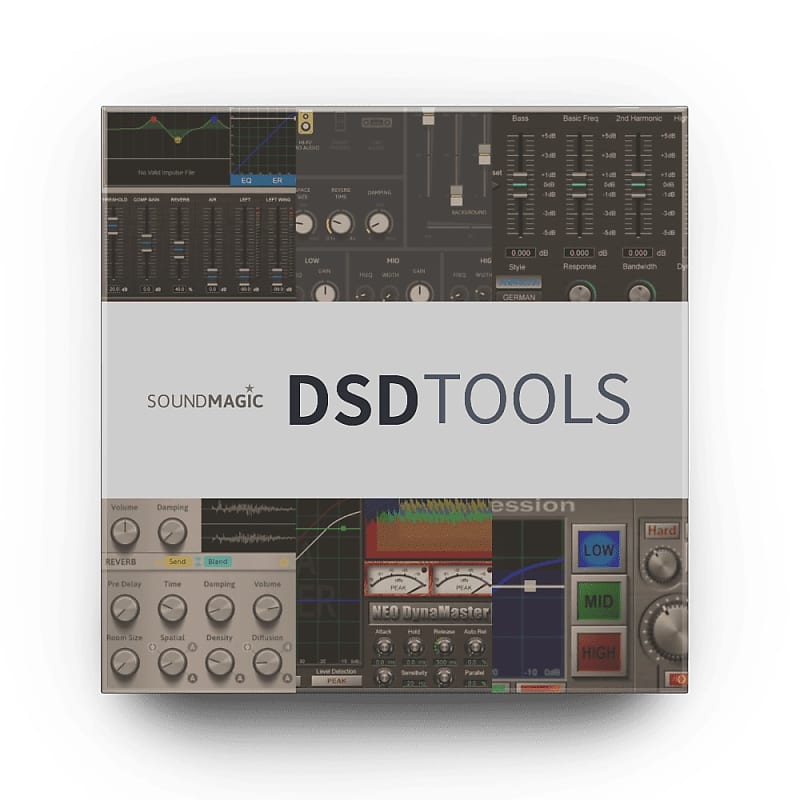Select the GERMAN style option
800x800 pixels.
(519, 297)
